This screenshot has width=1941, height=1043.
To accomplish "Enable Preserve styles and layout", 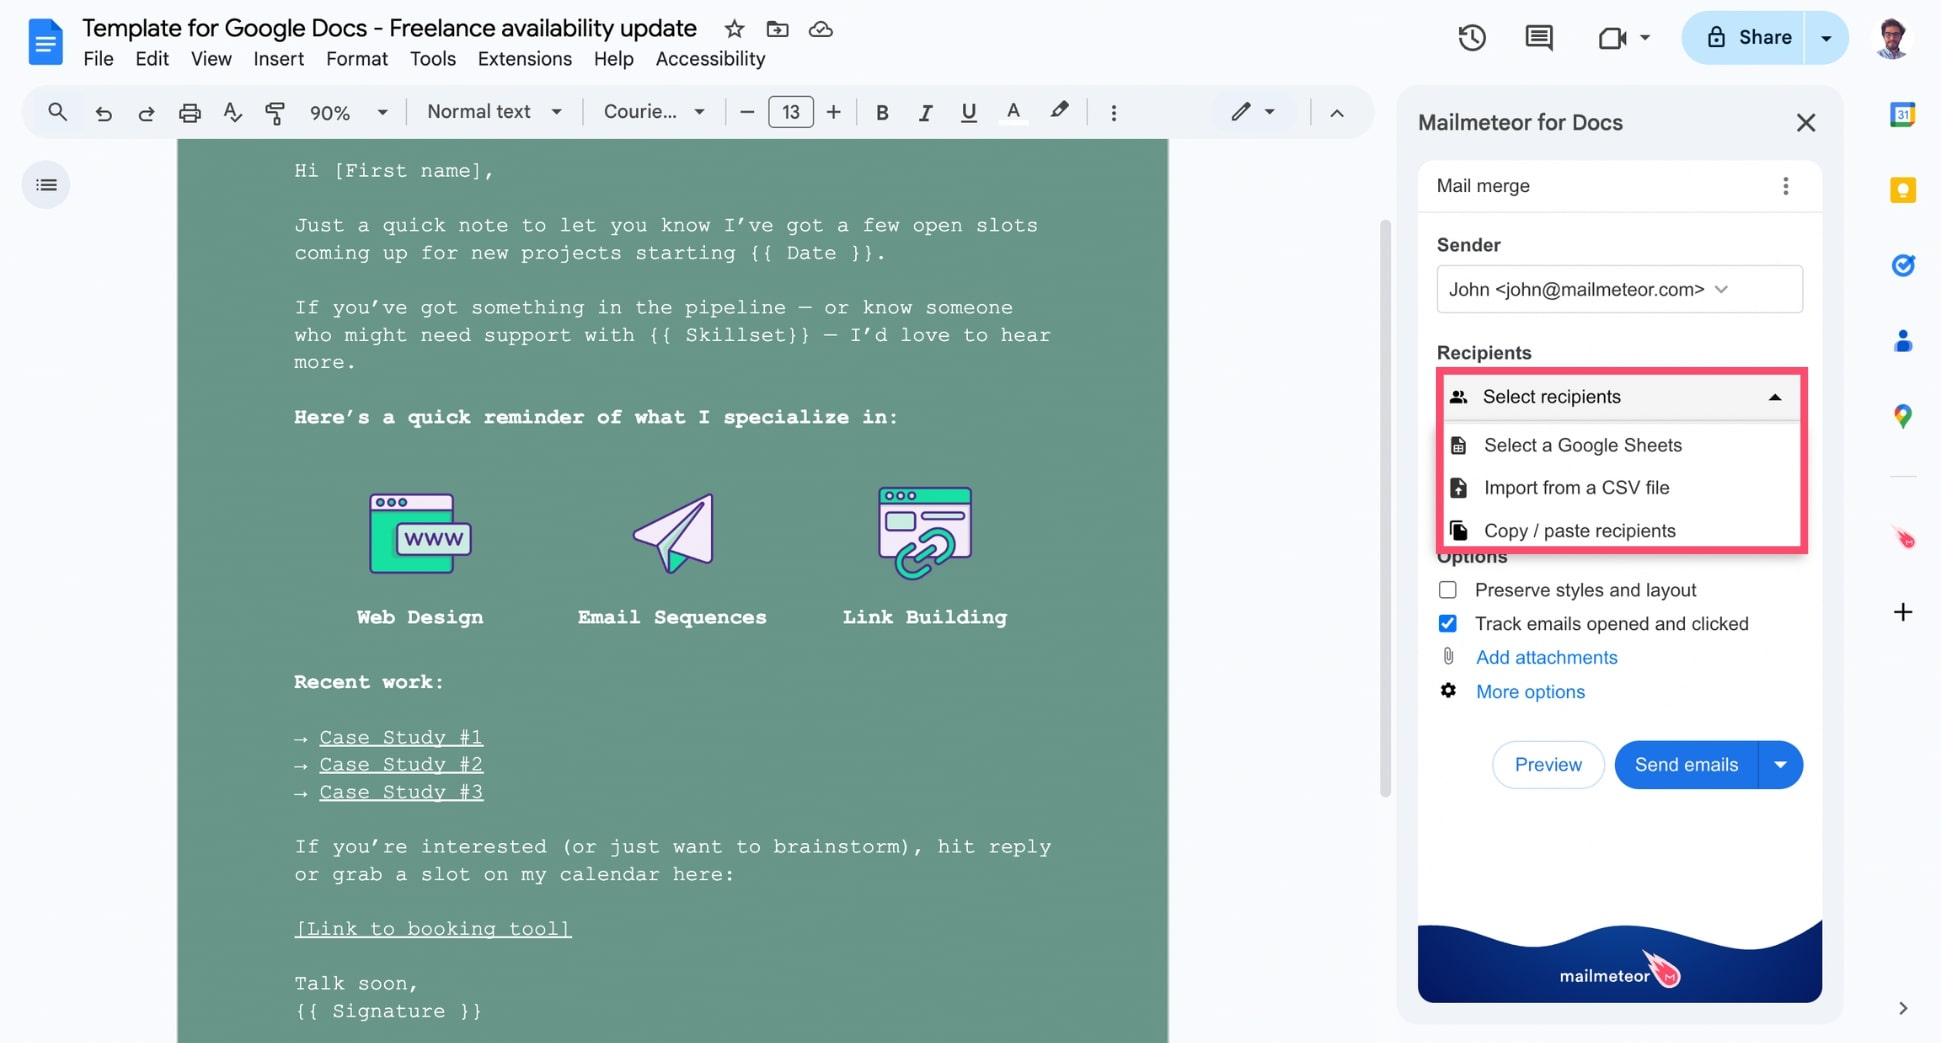I will click(x=1447, y=590).
